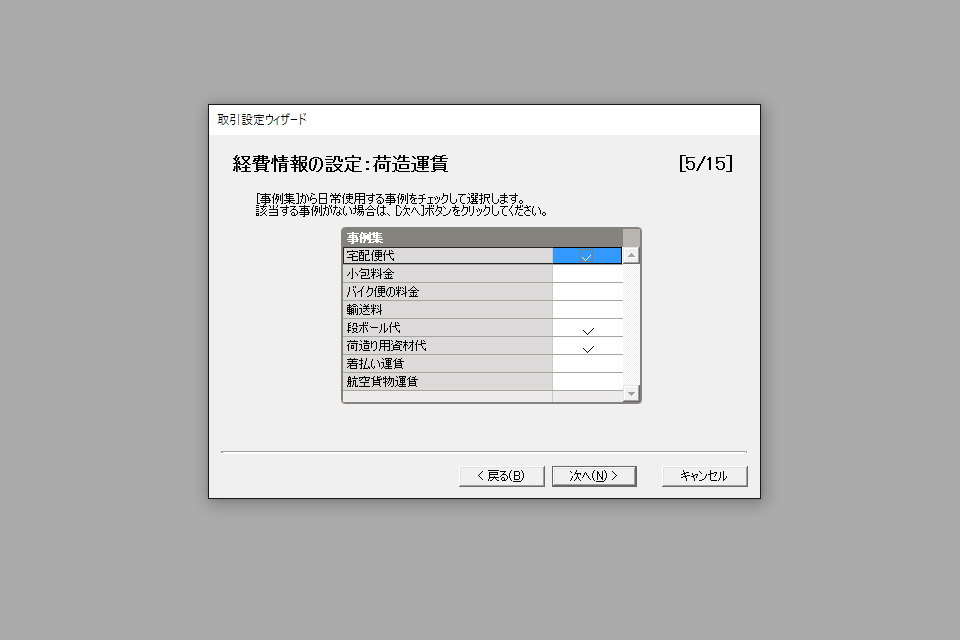Uncheck the 宅配便代 checkbox
Image resolution: width=960 pixels, height=640 pixels.
pyautogui.click(x=587, y=256)
